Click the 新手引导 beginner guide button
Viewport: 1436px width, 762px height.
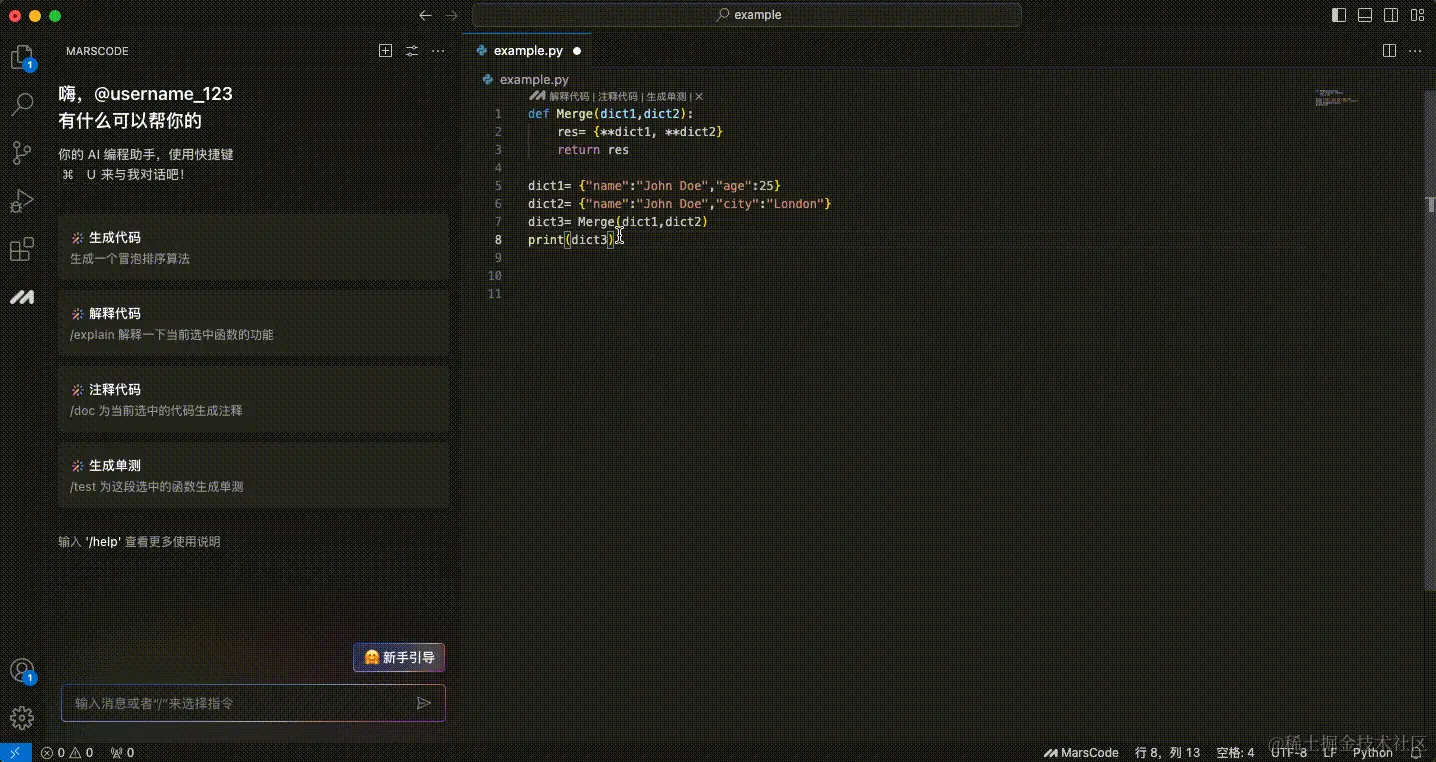(x=399, y=657)
